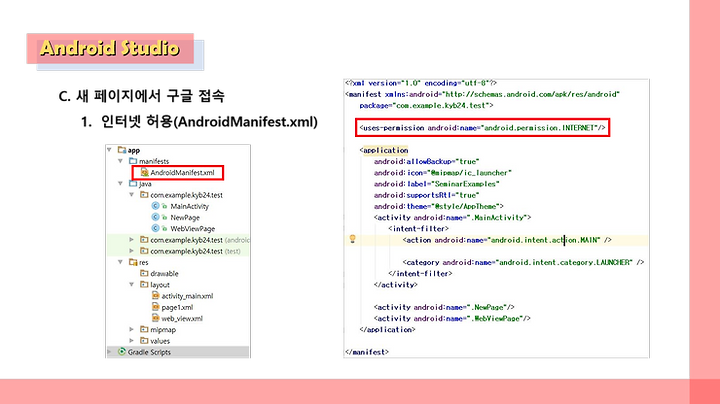Collapse com.example.kyb24.test package arrow
The height and width of the screenshot is (404, 720).
coord(131,195)
